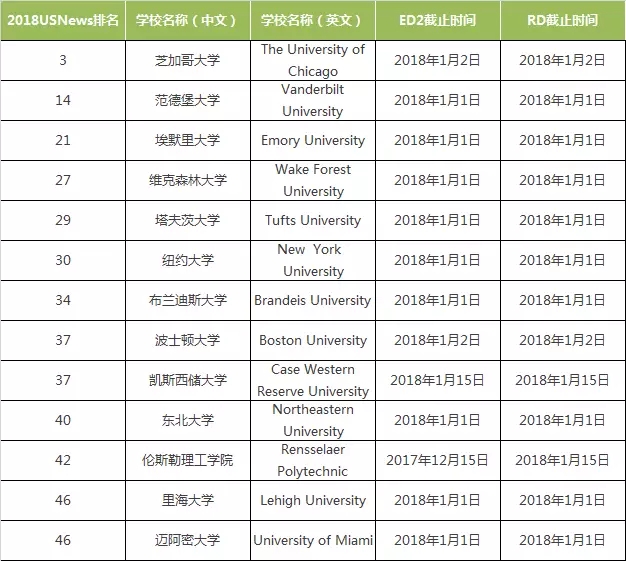Click the Emory University cell
This screenshot has height=561, width=626.
click(x=313, y=140)
